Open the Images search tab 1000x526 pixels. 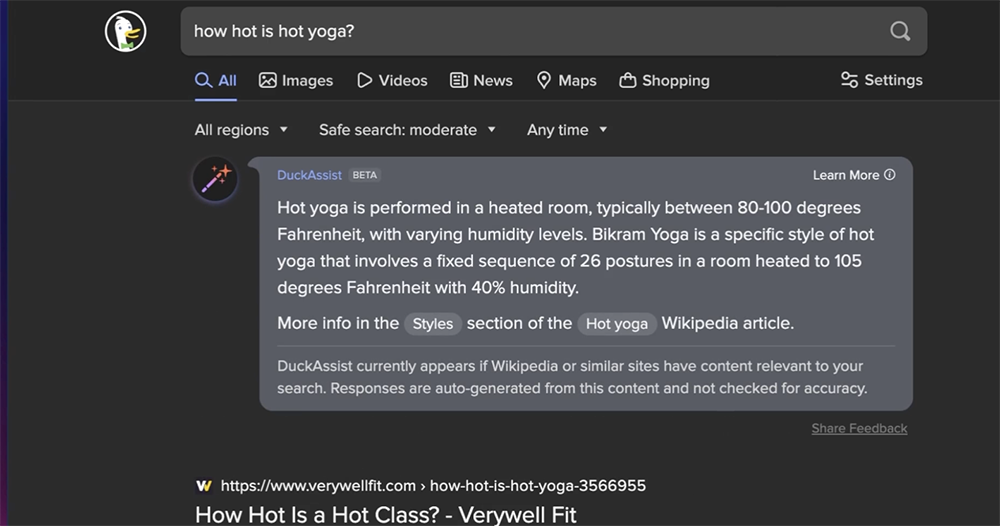point(296,81)
